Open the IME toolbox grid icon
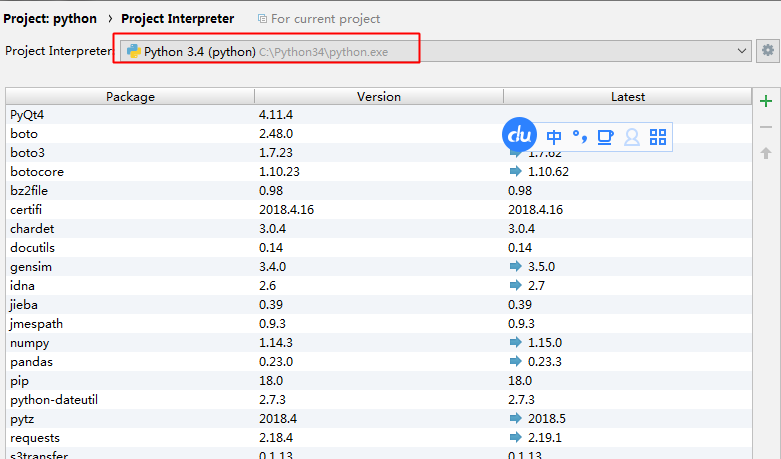The width and height of the screenshot is (781, 459). 657,137
